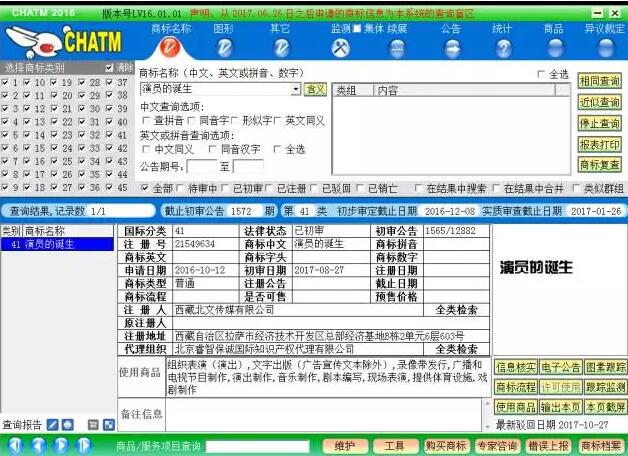This screenshot has width=628, height=456.
Task: Click the 错误上报 button
Action: [x=548, y=446]
